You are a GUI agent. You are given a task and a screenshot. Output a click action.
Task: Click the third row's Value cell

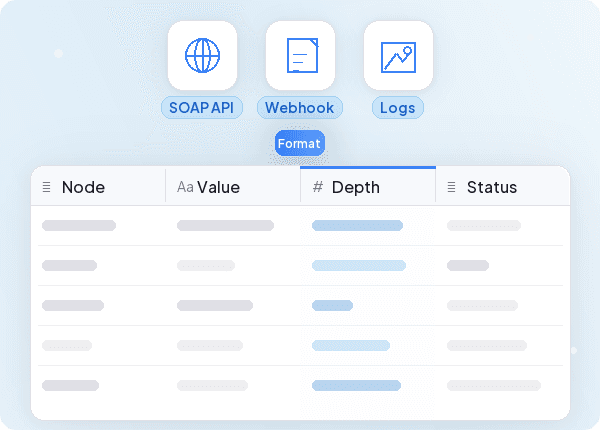pos(215,305)
